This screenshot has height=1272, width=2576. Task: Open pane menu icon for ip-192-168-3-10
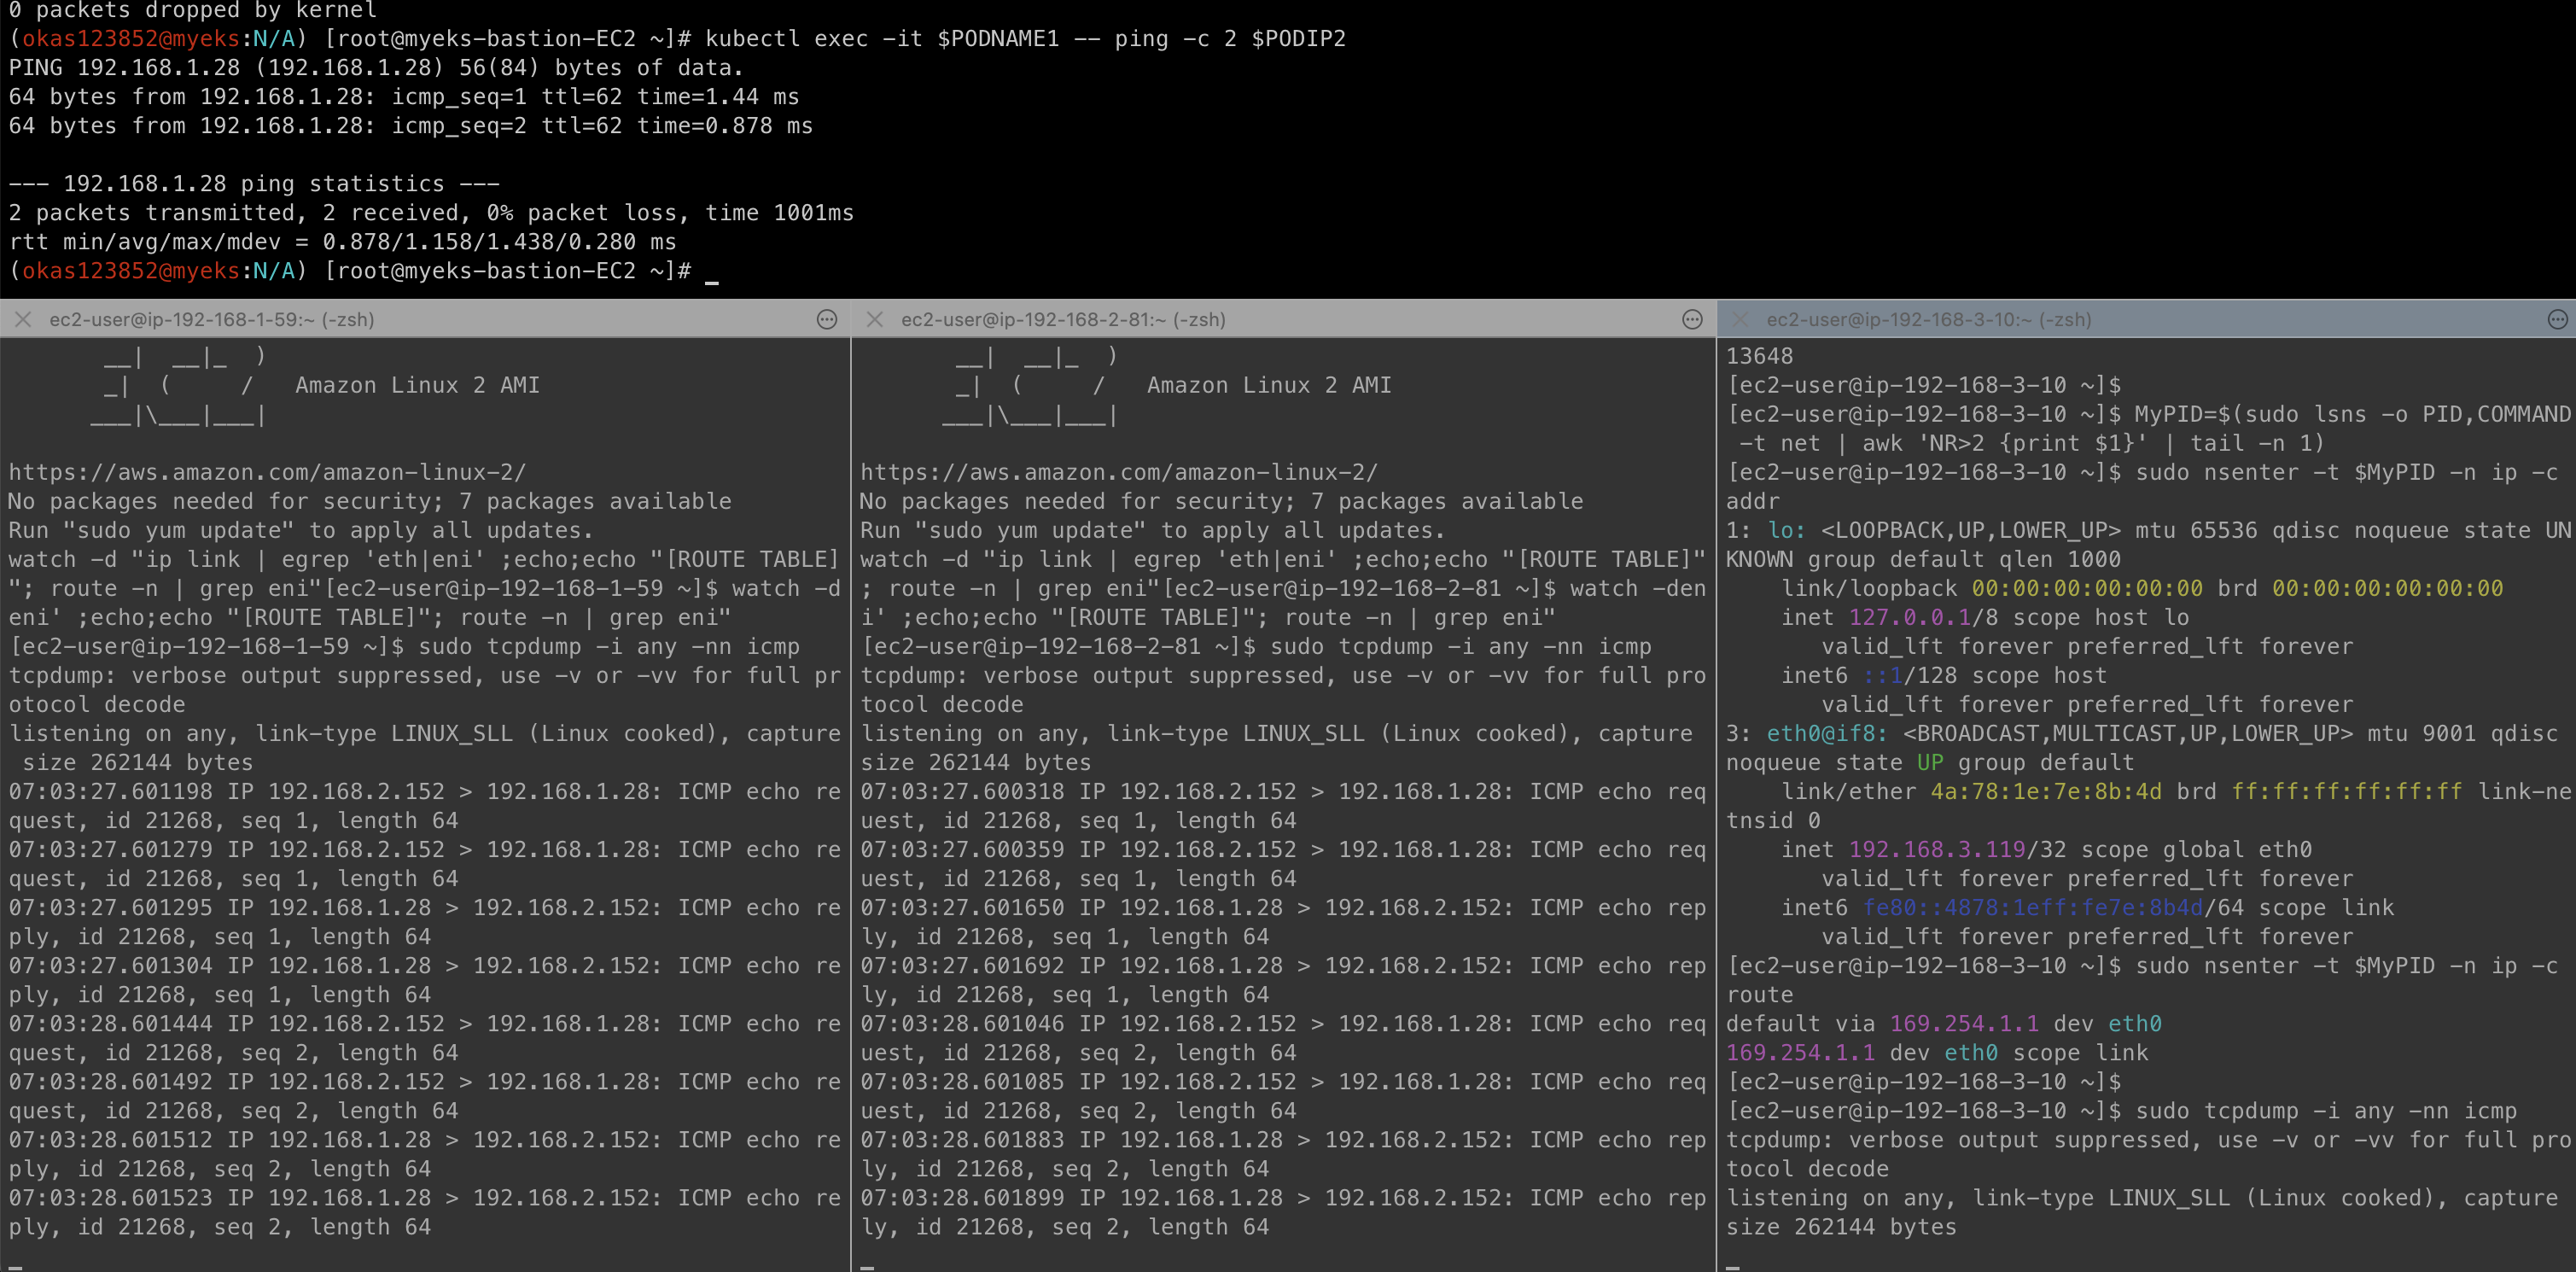point(2557,319)
